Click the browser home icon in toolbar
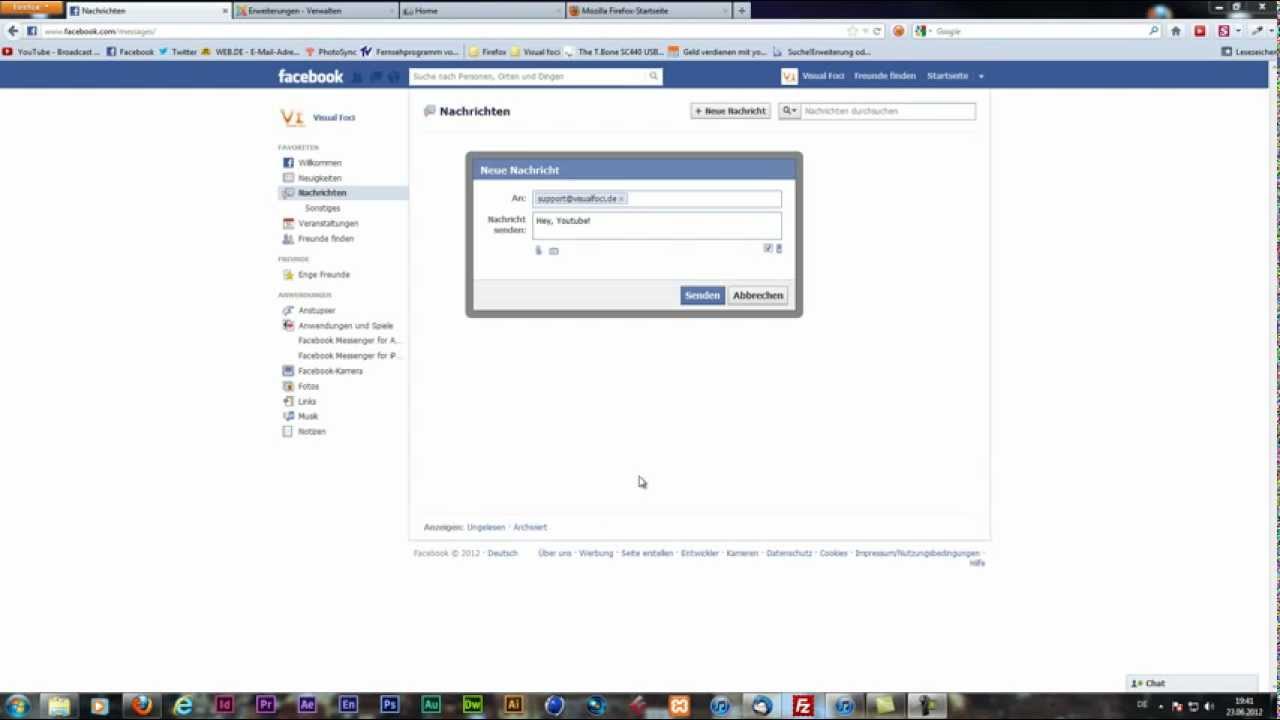This screenshot has width=1280, height=720. (1176, 31)
